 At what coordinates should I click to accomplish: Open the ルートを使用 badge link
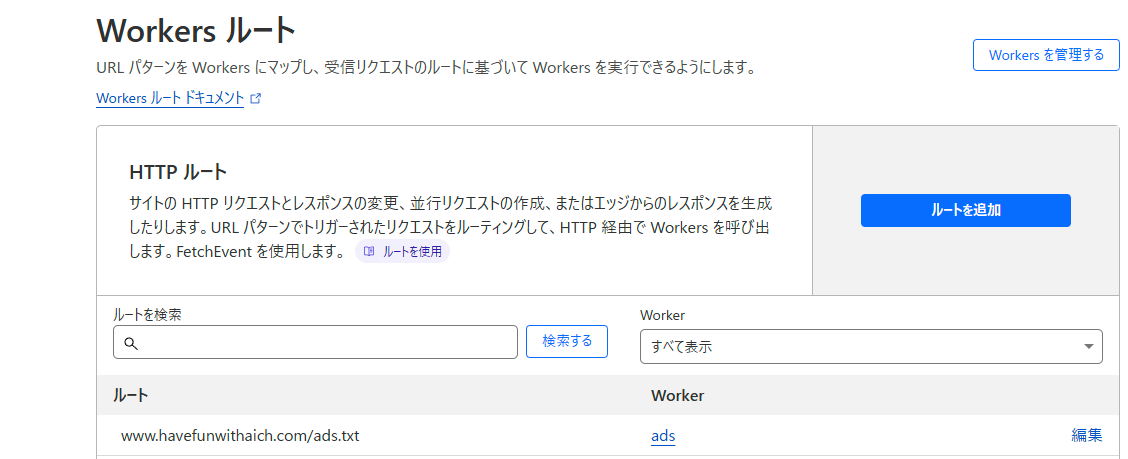click(402, 252)
